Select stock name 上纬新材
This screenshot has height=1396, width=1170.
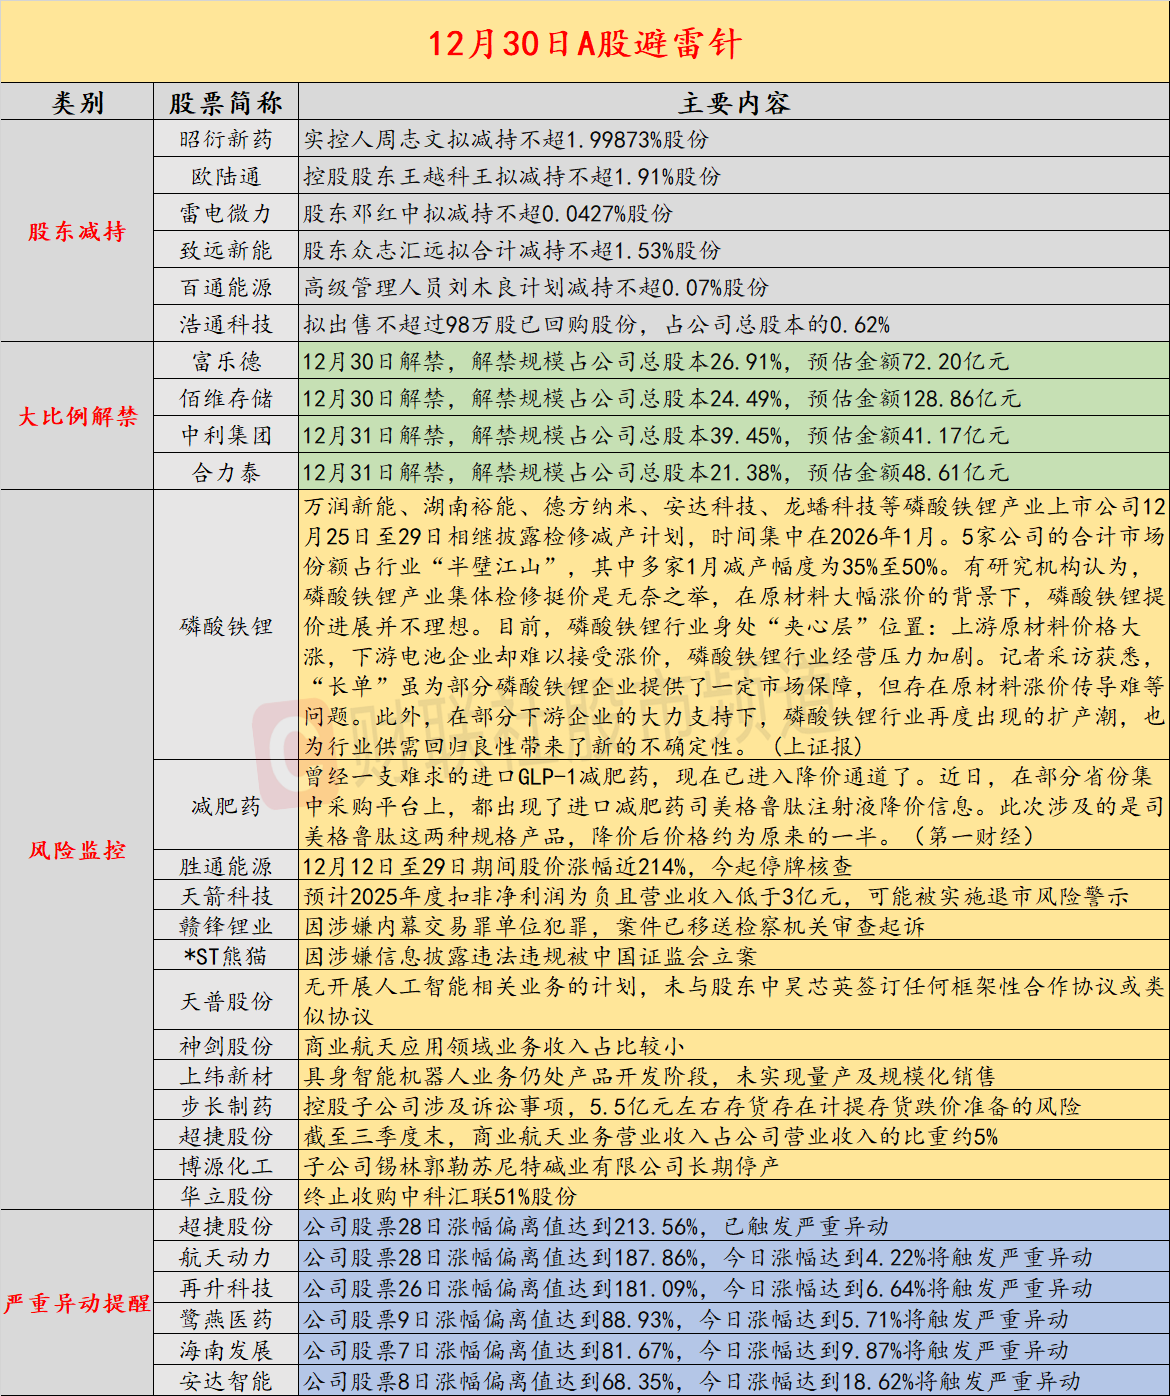(x=226, y=1076)
